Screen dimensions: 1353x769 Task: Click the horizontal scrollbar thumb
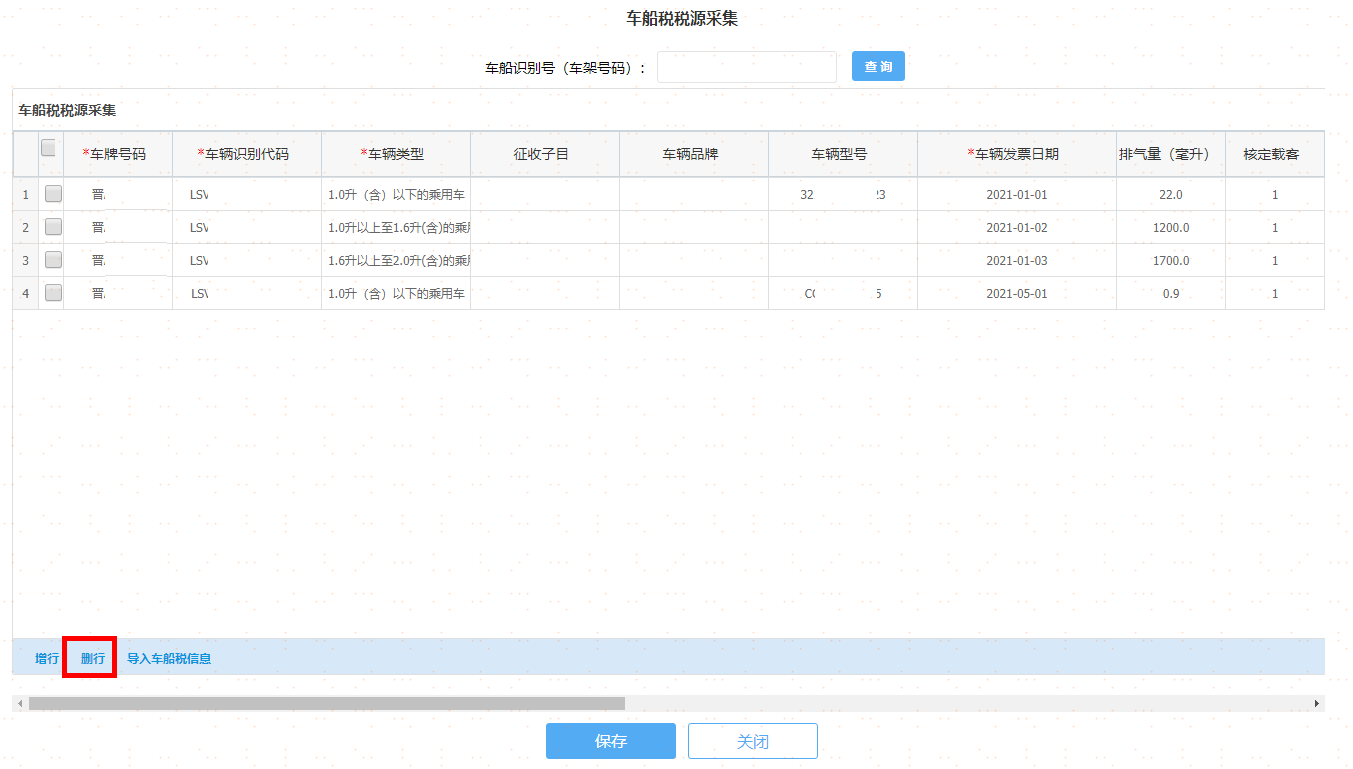point(327,704)
